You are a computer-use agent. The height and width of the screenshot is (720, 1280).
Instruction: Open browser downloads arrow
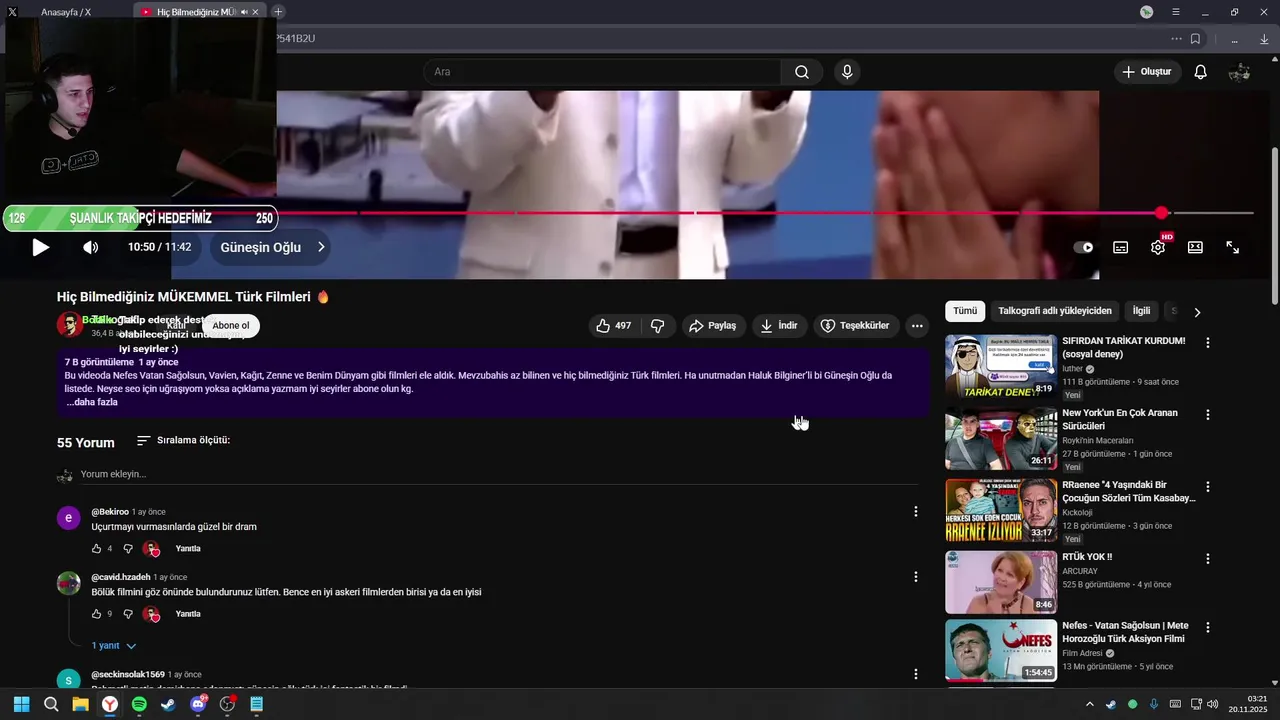pos(1264,39)
